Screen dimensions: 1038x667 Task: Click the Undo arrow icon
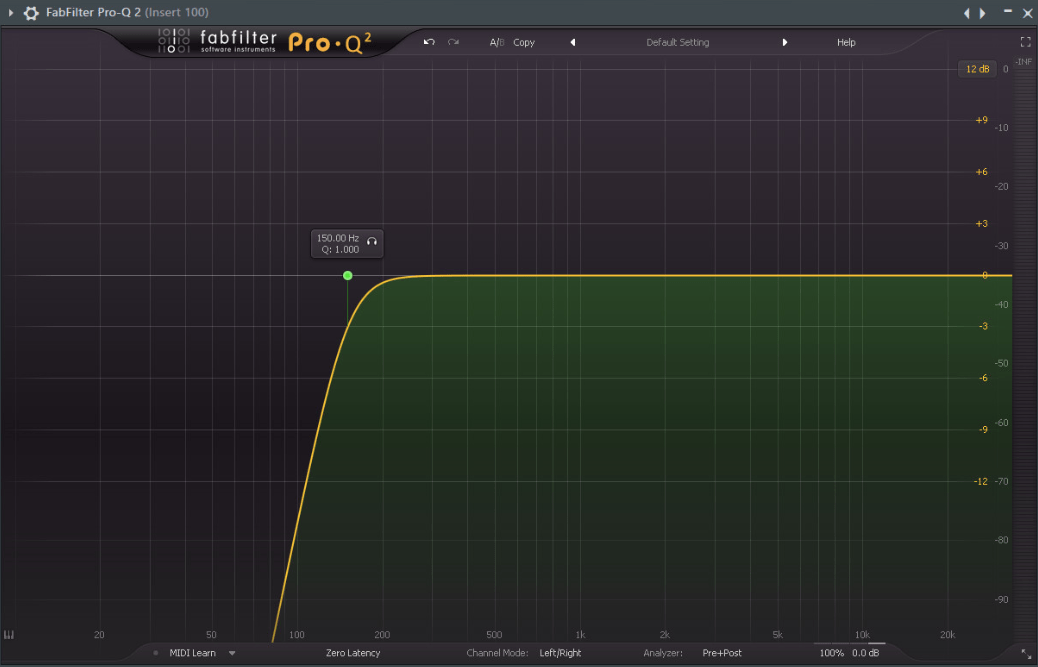click(x=429, y=42)
